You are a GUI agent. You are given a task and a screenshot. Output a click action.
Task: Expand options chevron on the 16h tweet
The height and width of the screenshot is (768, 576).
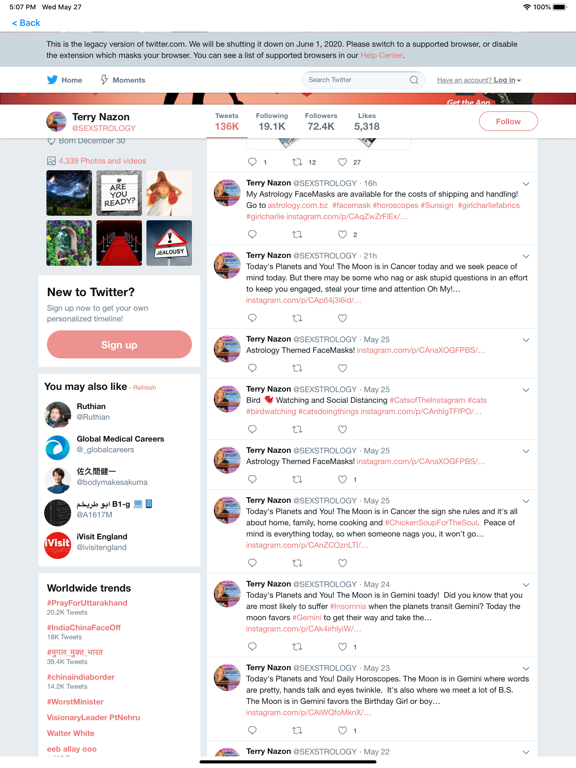point(526,184)
